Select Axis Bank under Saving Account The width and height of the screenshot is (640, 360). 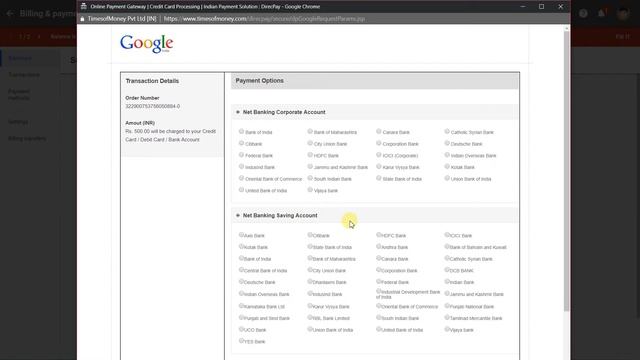(241, 235)
